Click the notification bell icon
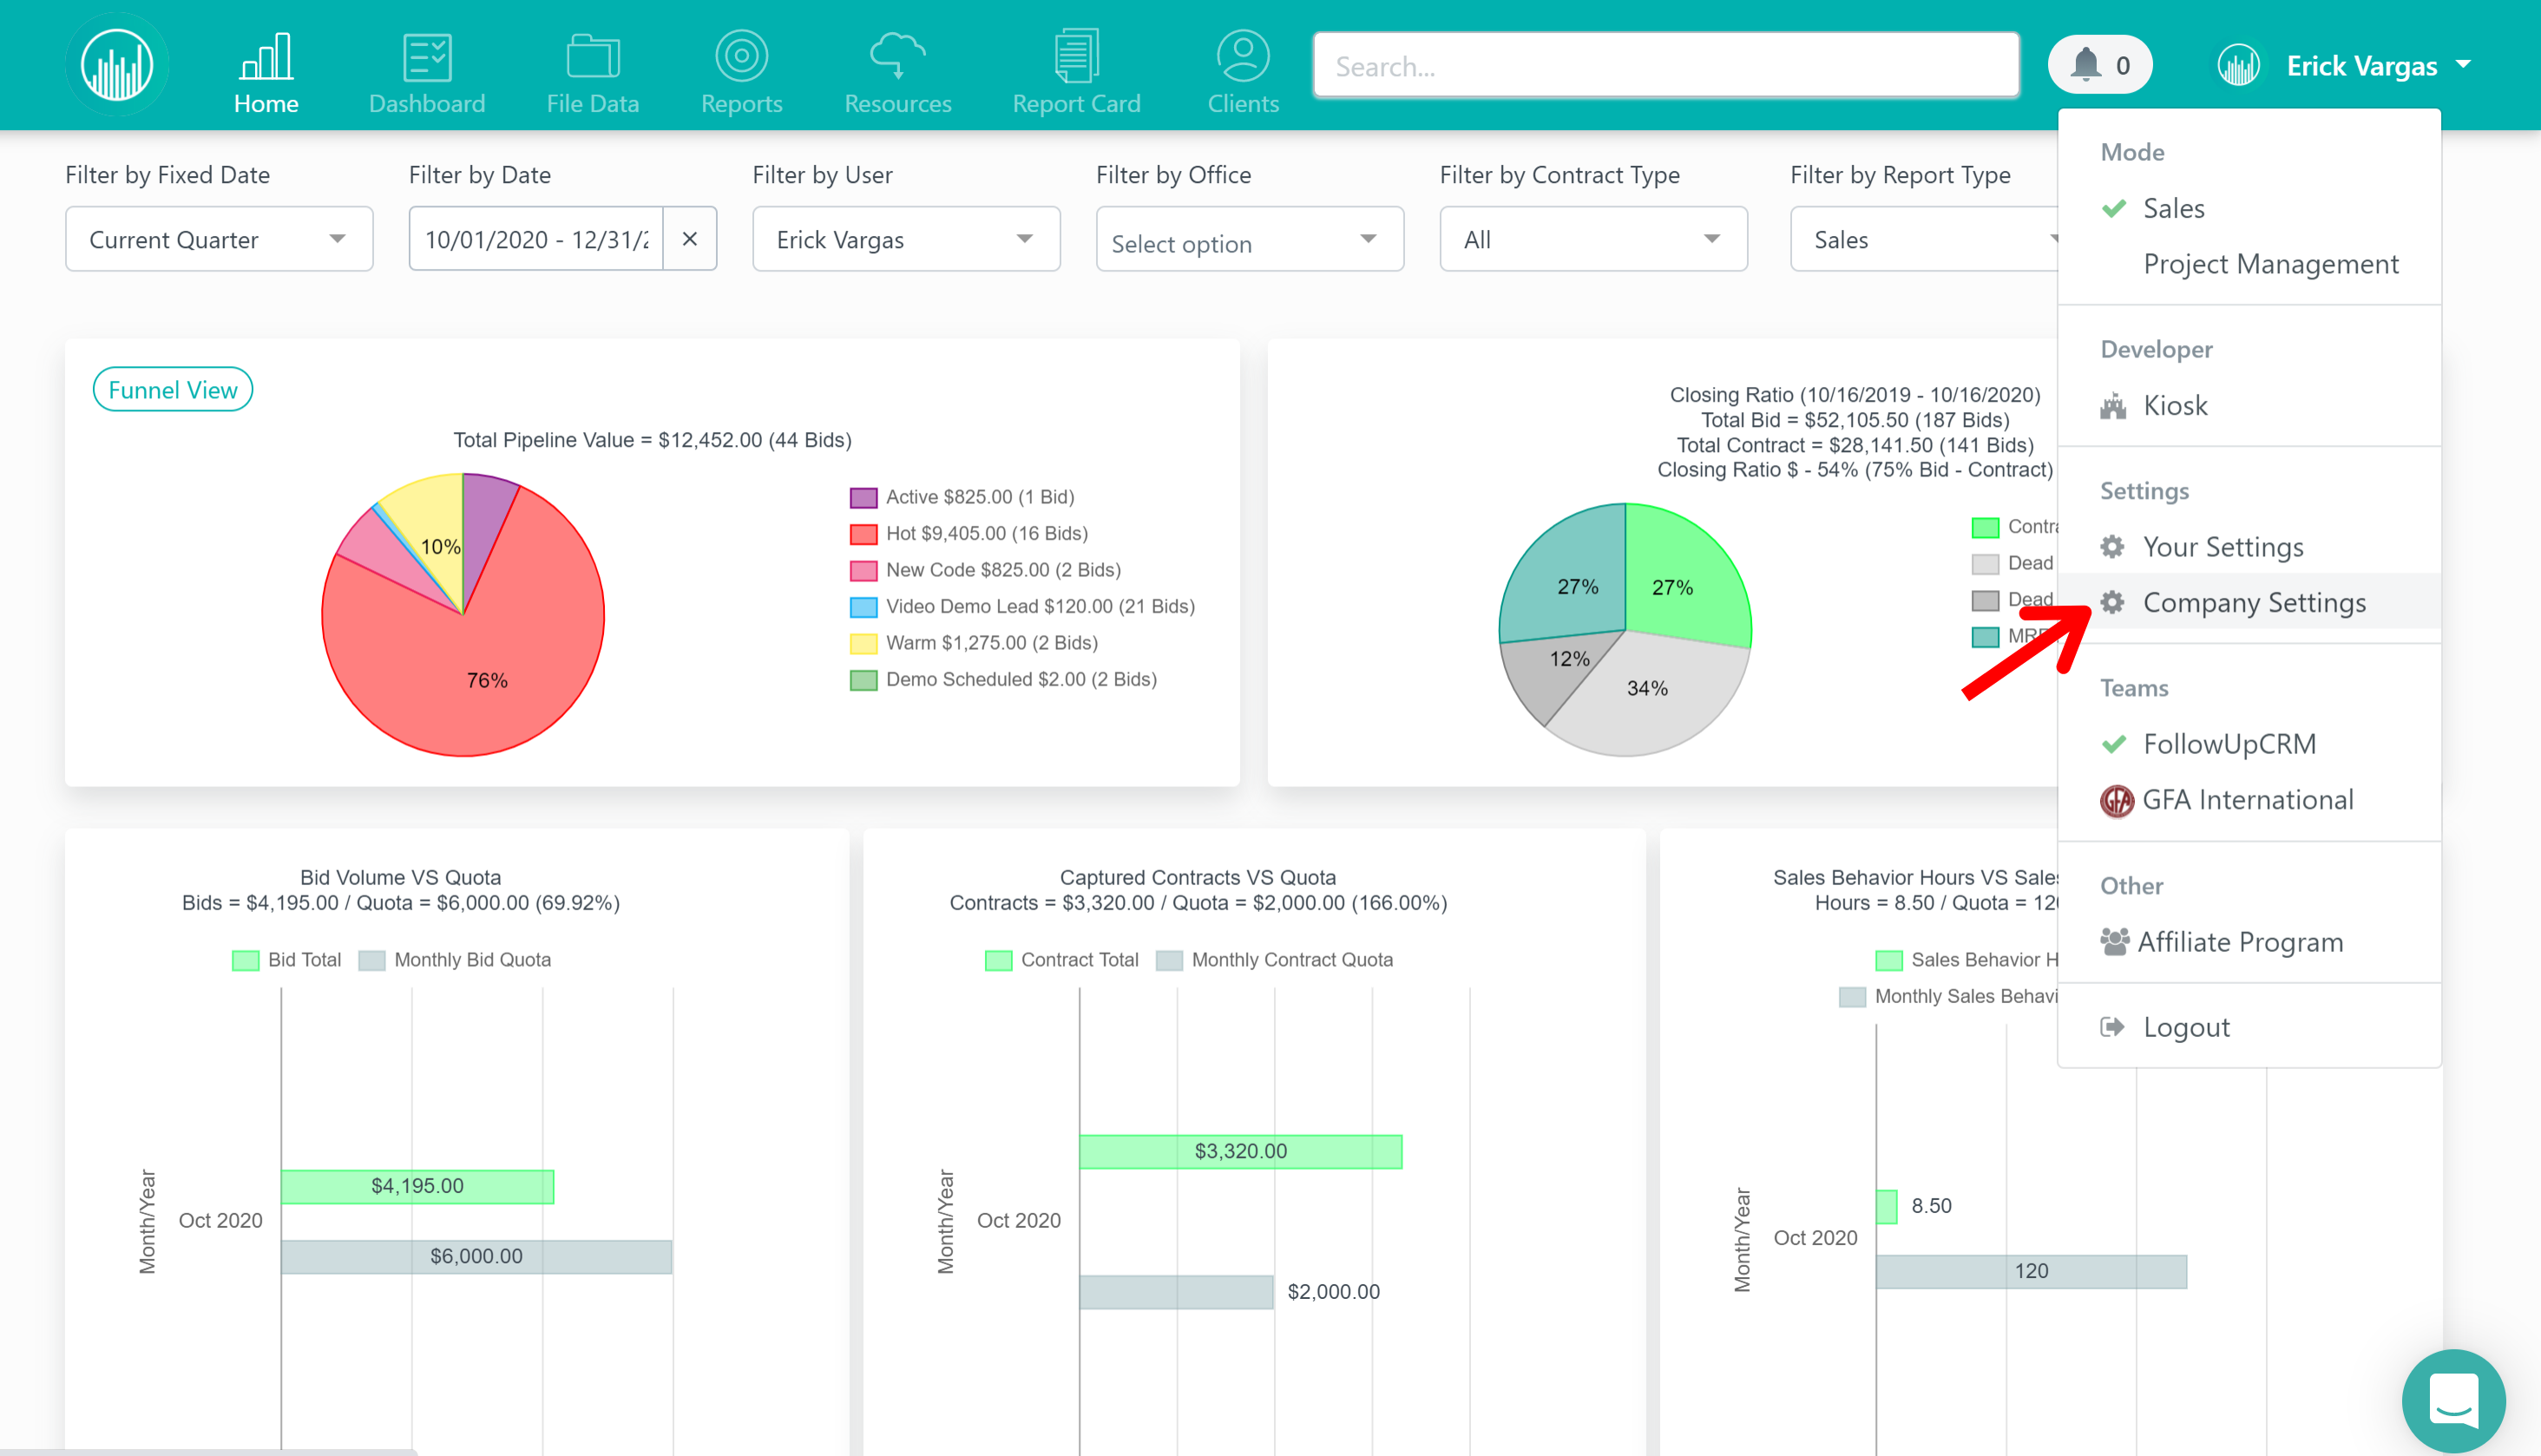The image size is (2541, 1456). pyautogui.click(x=2086, y=65)
